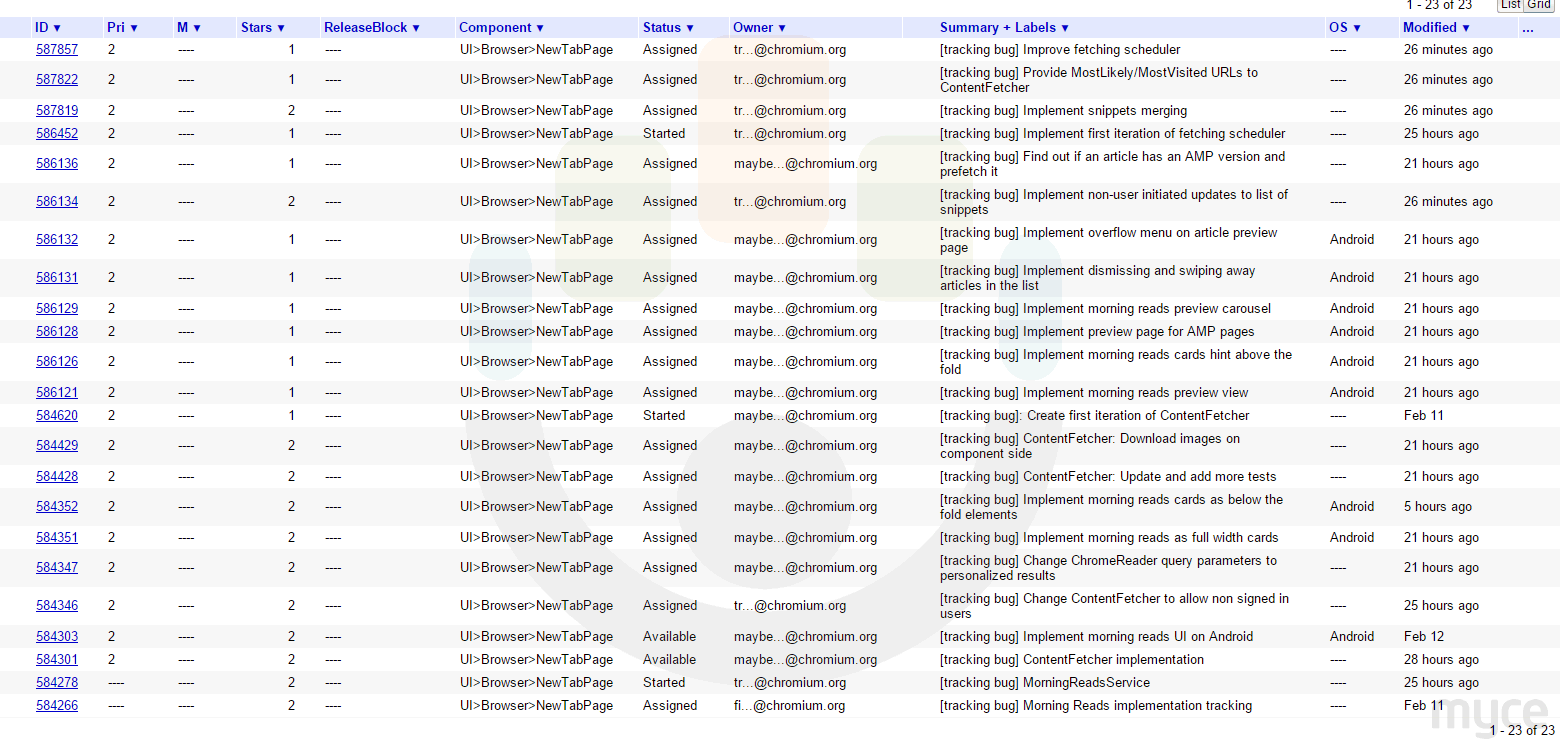The width and height of the screenshot is (1566, 748).
Task: Switch to List view tab
Action: (1510, 5)
